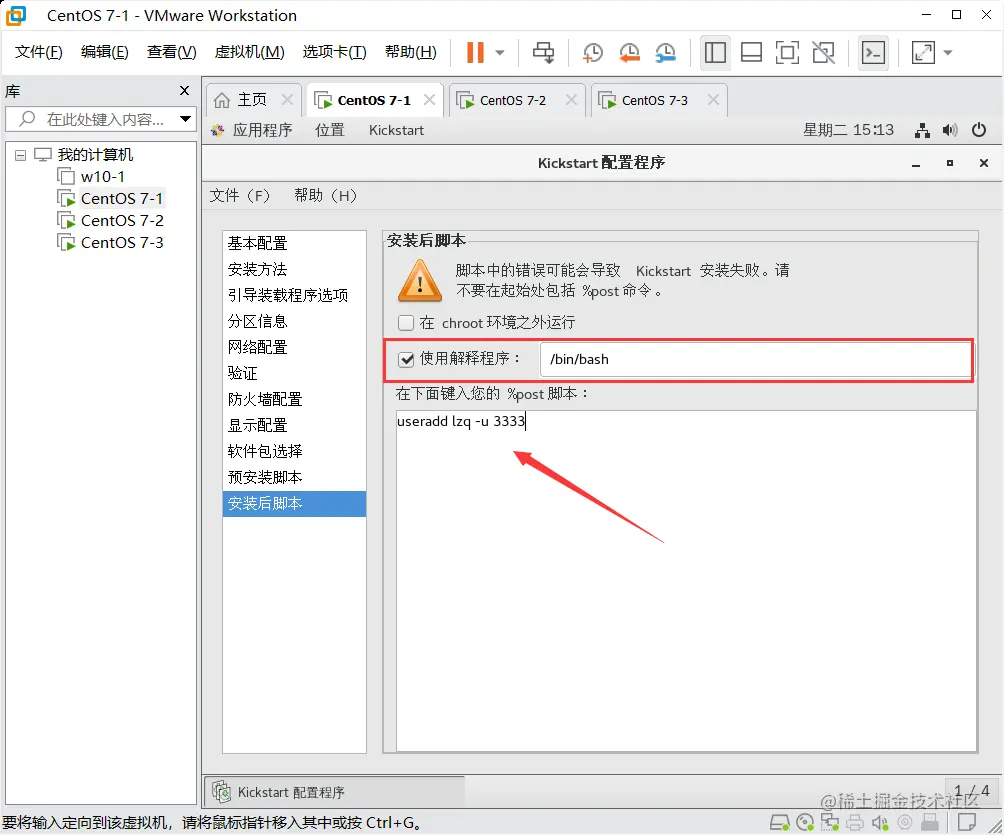Click the VMware sound device status icon
The height and width of the screenshot is (835, 1004).
(x=880, y=822)
